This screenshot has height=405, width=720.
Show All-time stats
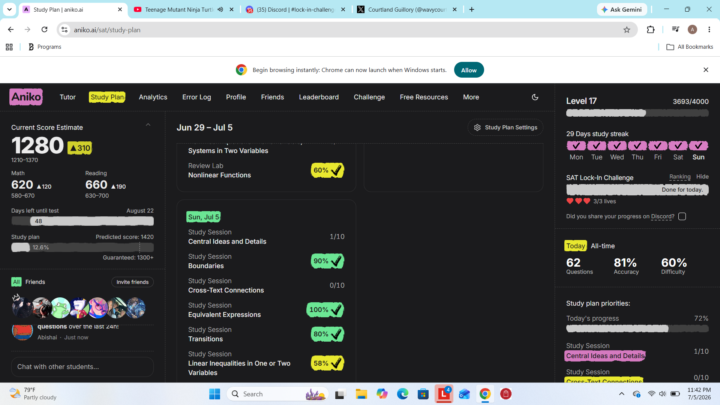point(602,246)
